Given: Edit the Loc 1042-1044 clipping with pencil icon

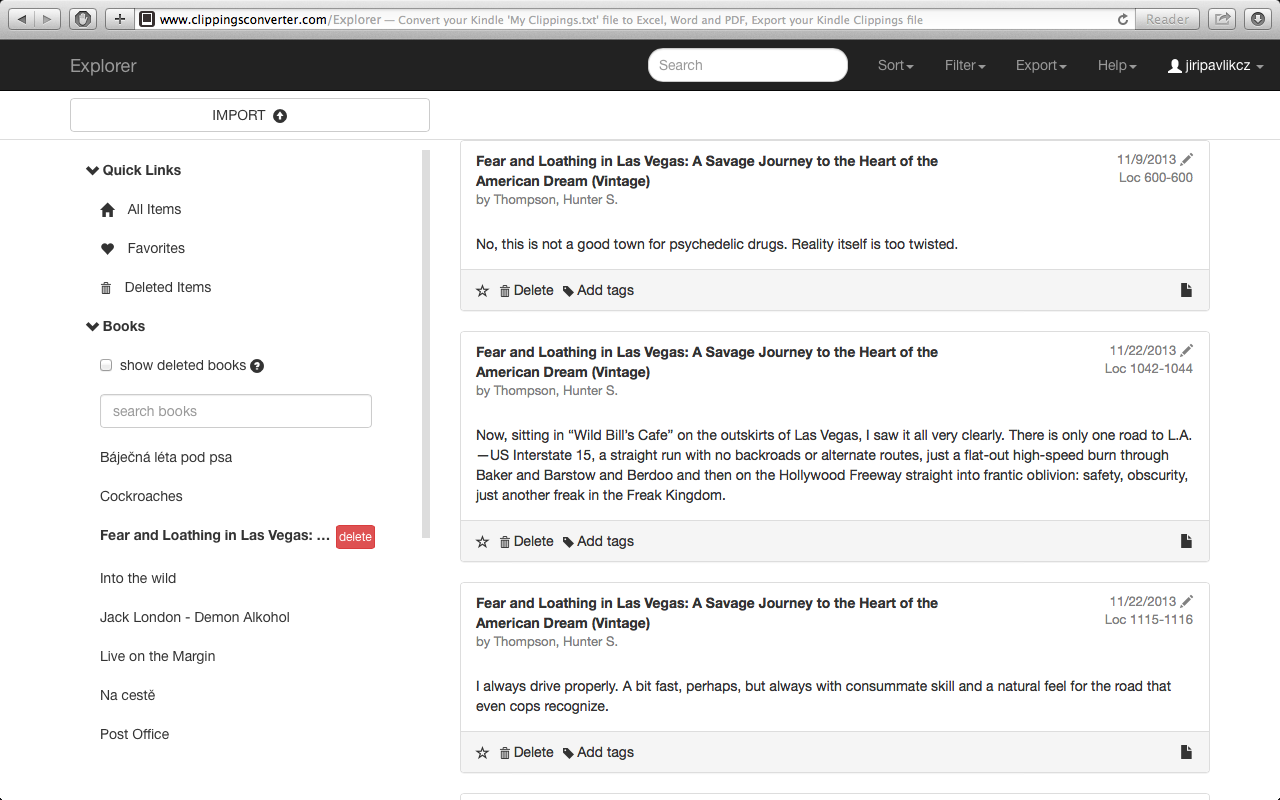Looking at the screenshot, I should click(1187, 350).
